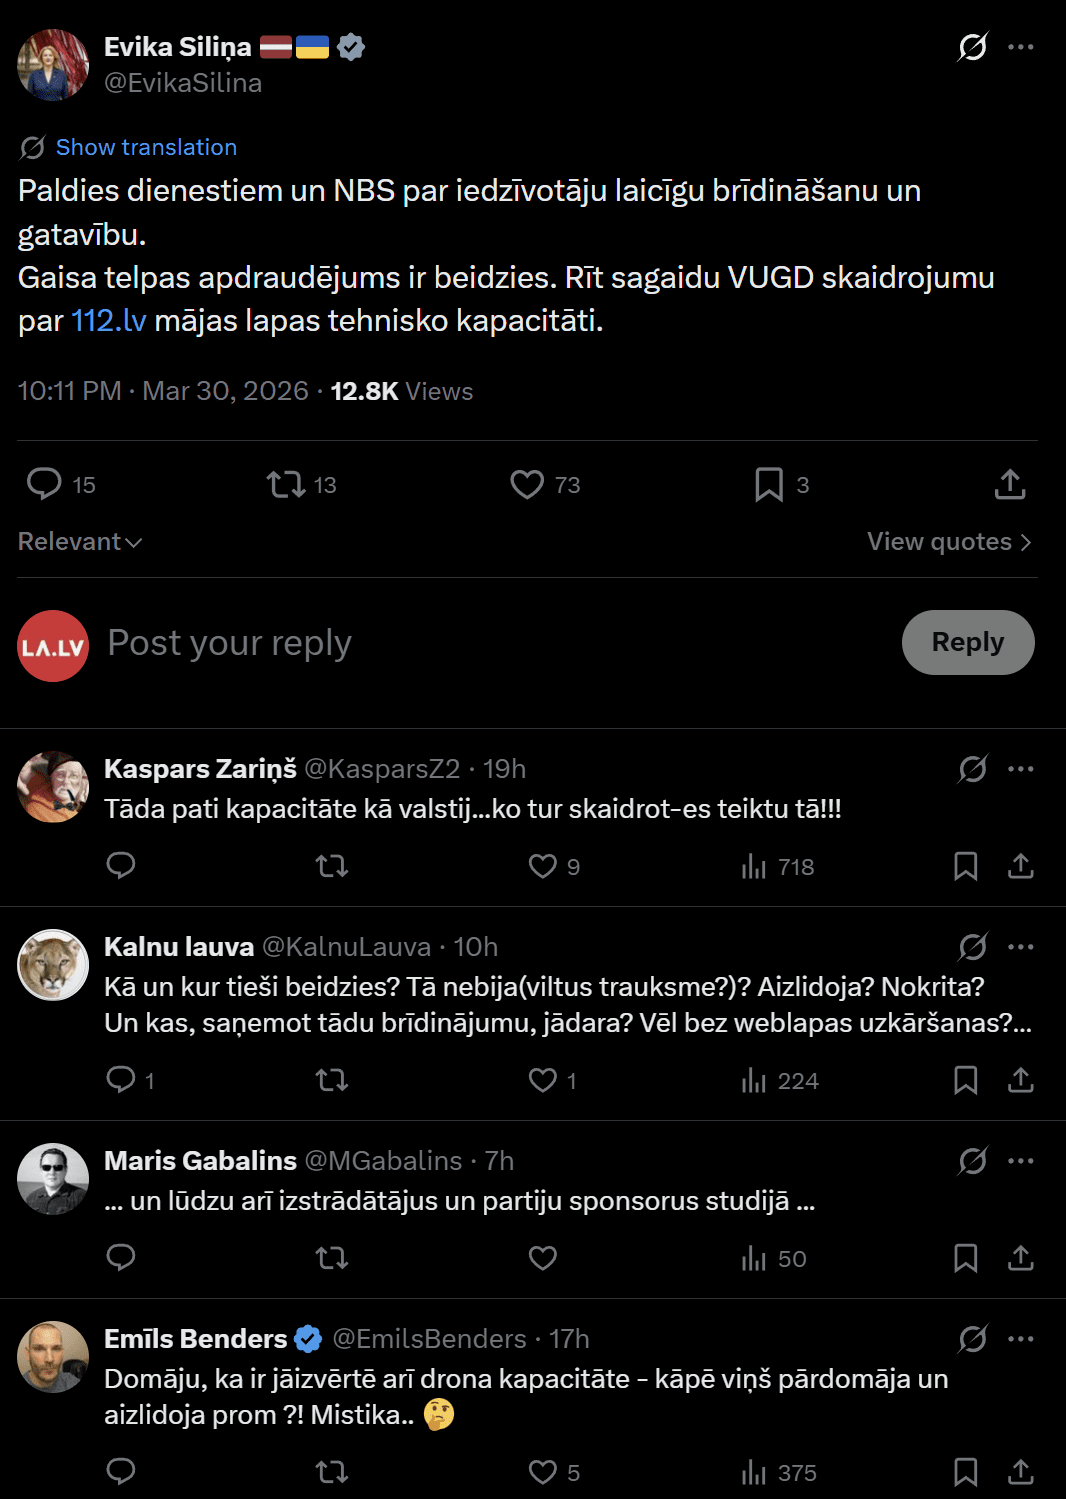
Task: Share the main post via share icon
Action: (1010, 485)
